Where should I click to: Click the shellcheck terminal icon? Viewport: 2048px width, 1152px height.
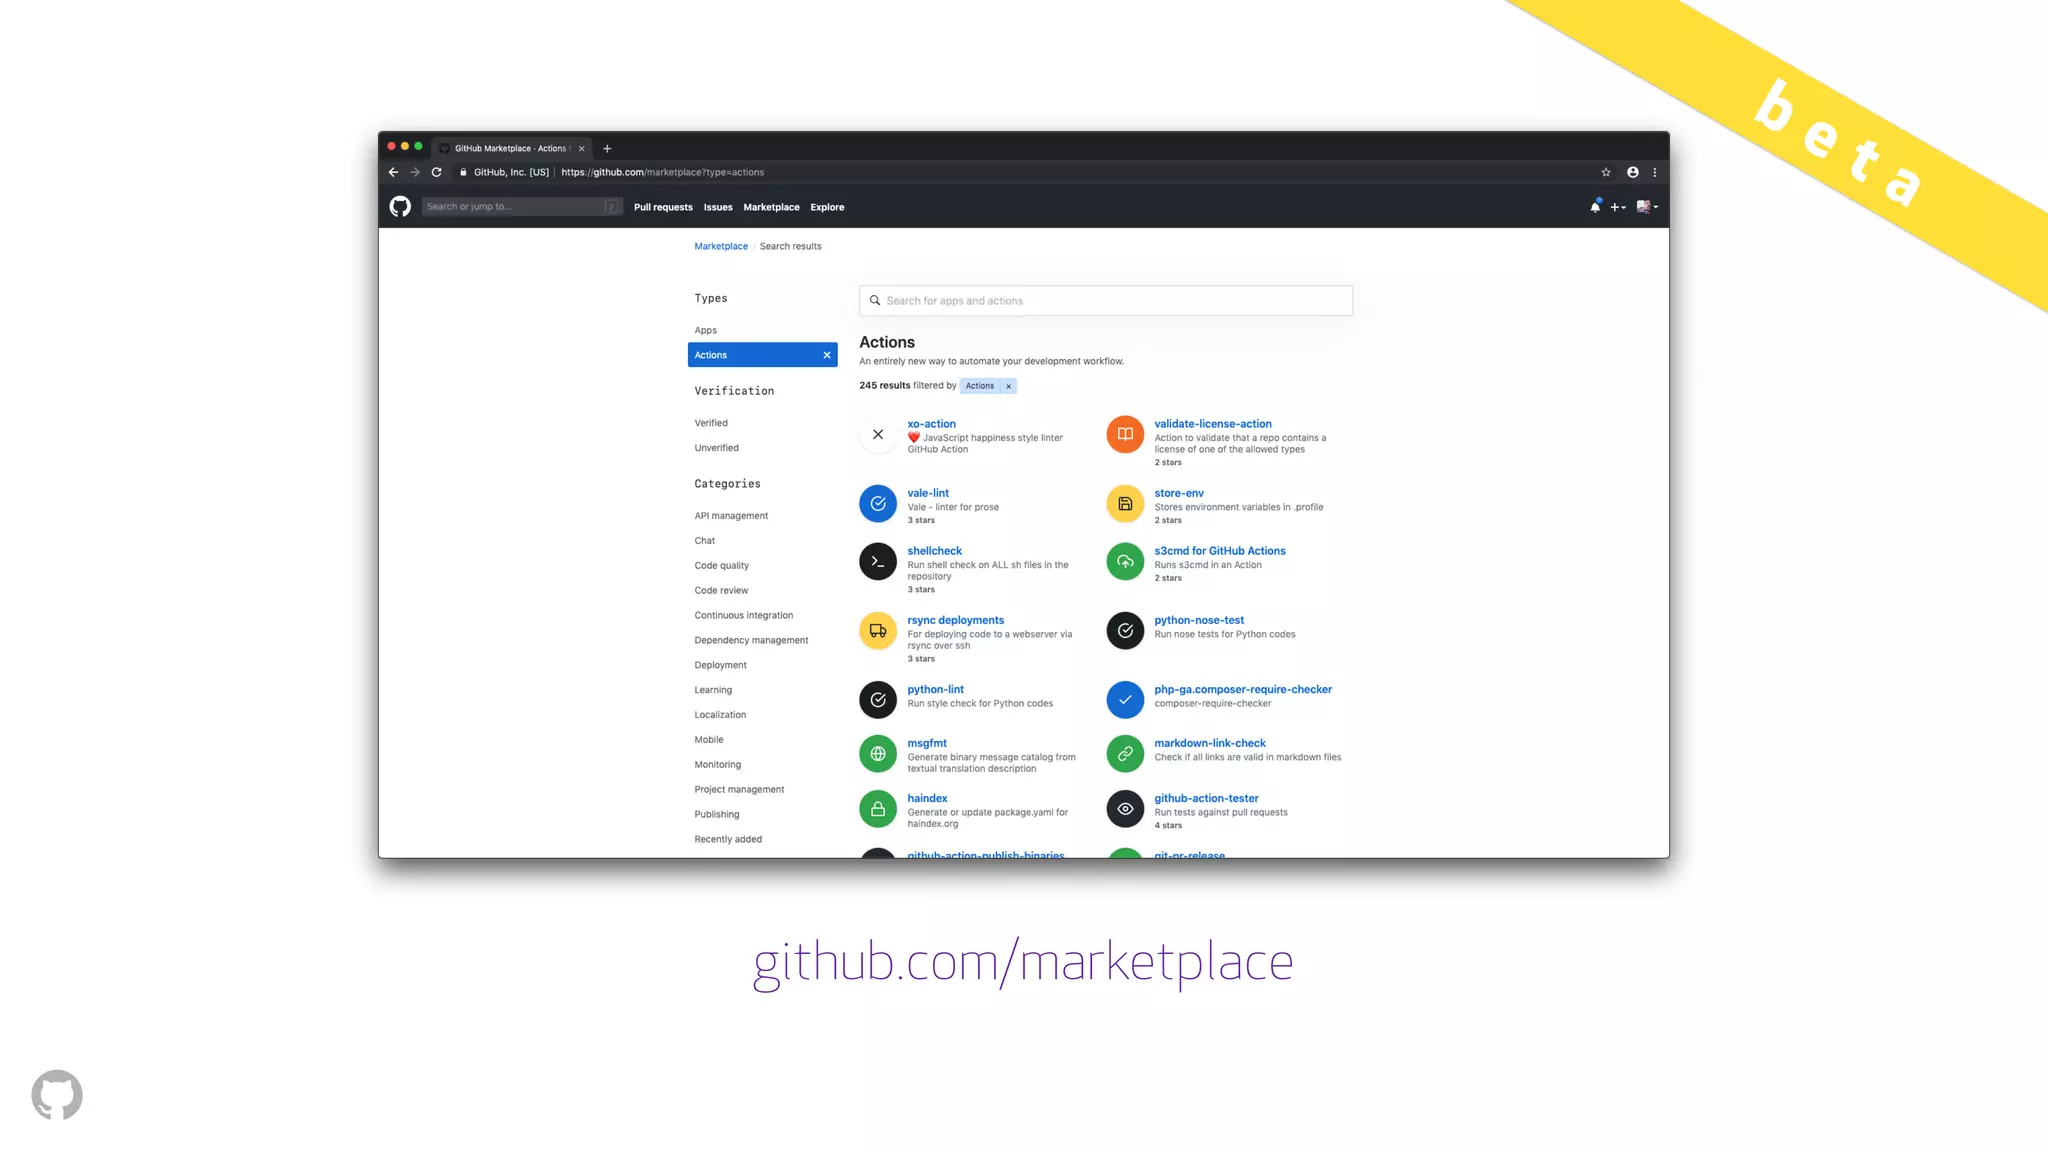tap(878, 561)
